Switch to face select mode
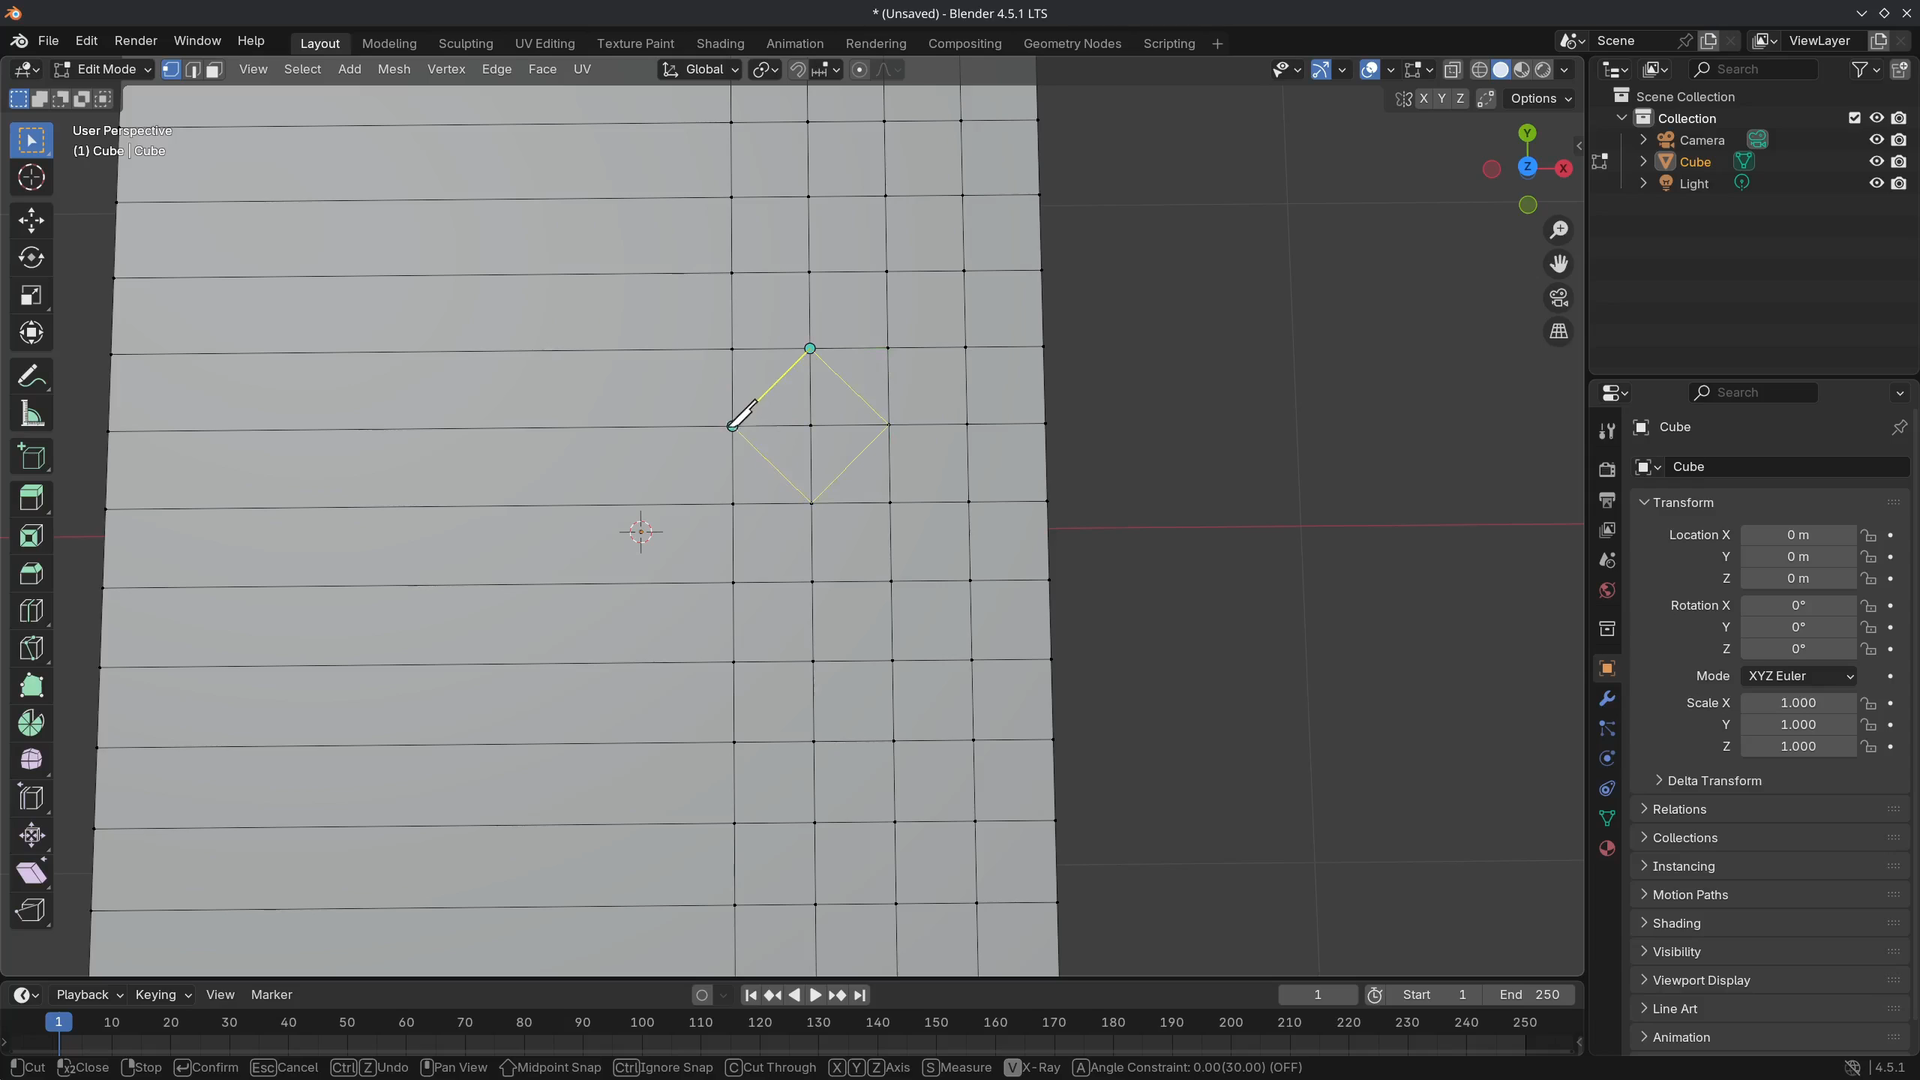Screen dimensions: 1920x1080 [214, 70]
